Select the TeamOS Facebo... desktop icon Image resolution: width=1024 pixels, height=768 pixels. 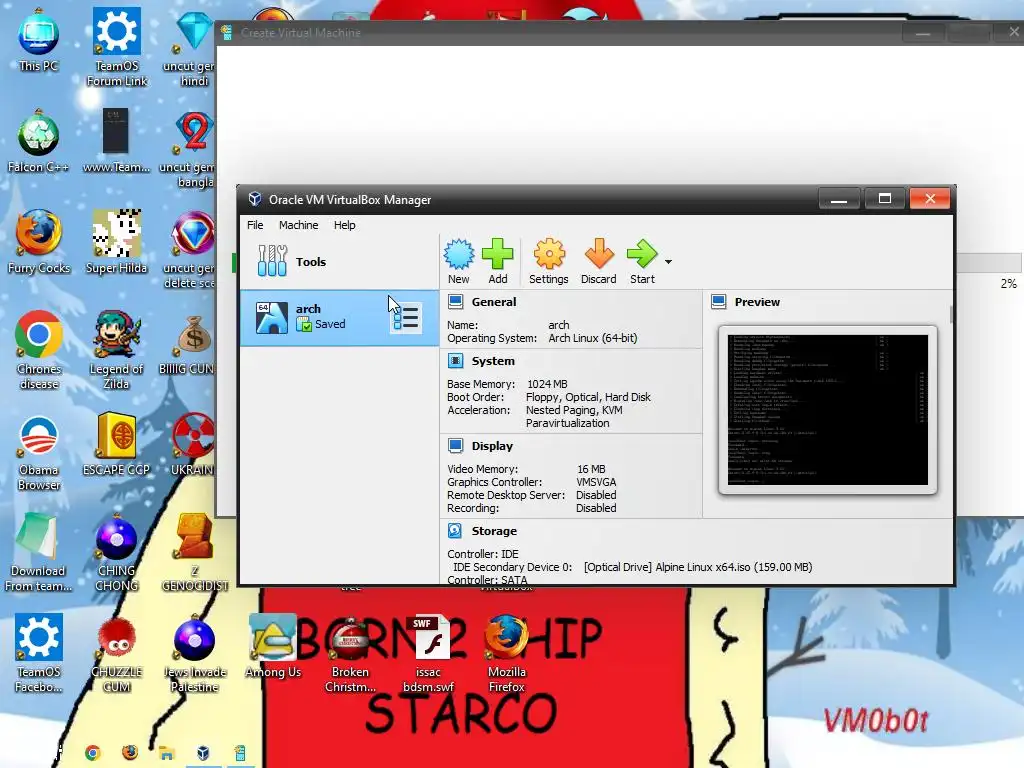pos(39,654)
